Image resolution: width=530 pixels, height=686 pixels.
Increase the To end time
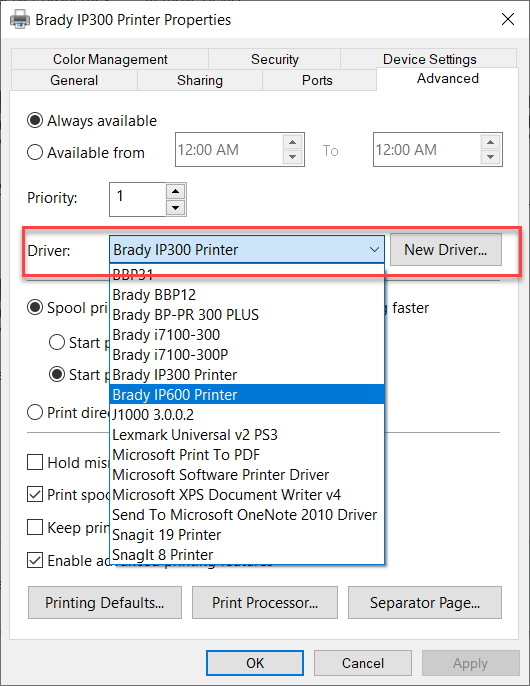pyautogui.click(x=490, y=142)
